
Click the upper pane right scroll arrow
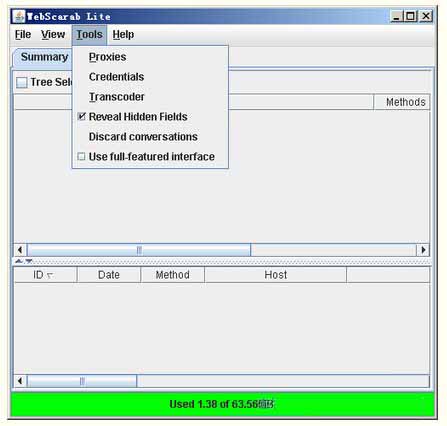point(423,250)
